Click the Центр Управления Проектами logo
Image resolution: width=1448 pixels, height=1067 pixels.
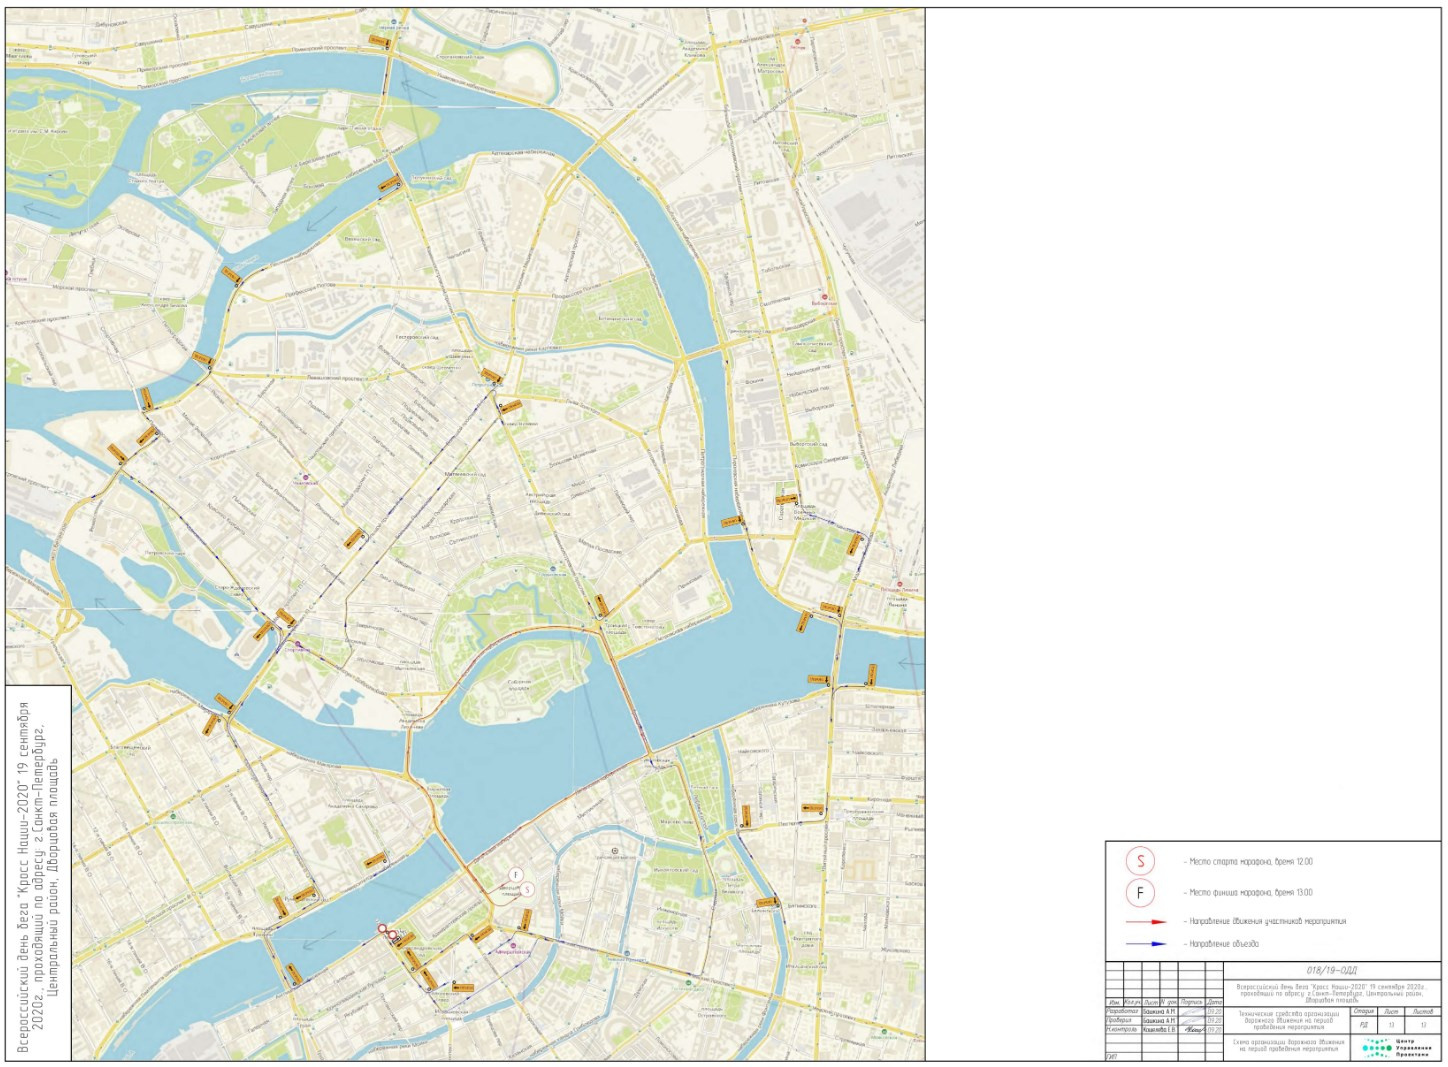click(x=1396, y=1048)
